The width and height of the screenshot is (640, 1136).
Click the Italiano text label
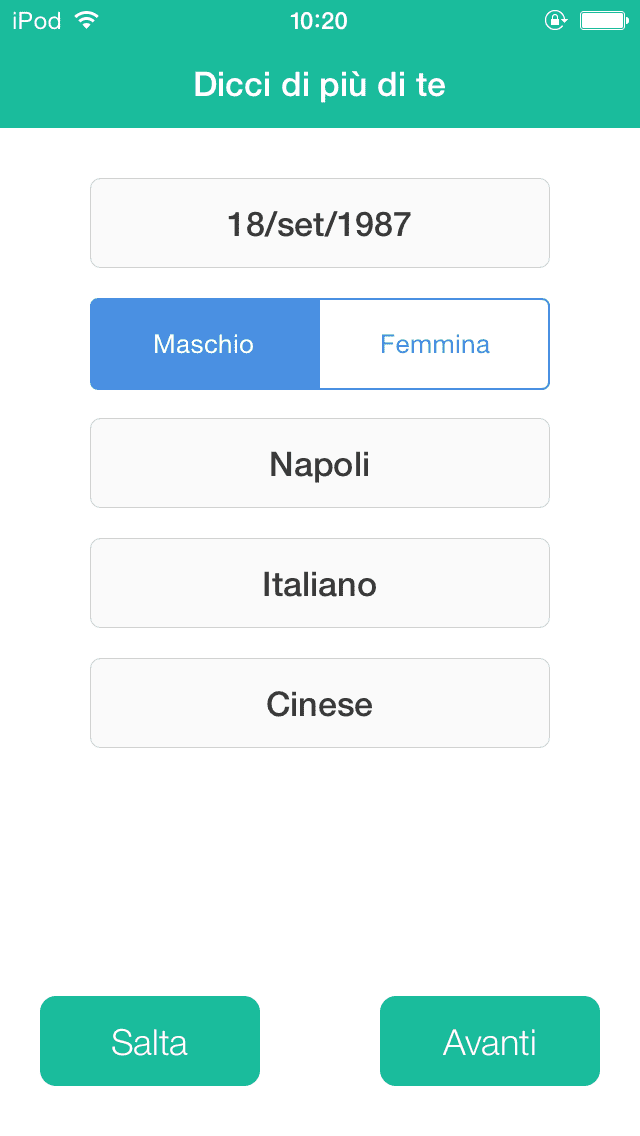(320, 584)
